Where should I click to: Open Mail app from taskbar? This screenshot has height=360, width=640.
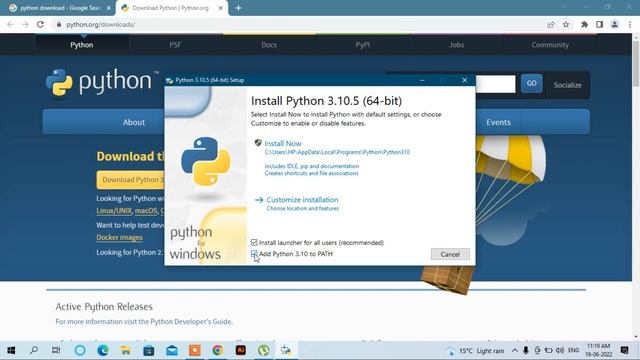pos(171,350)
